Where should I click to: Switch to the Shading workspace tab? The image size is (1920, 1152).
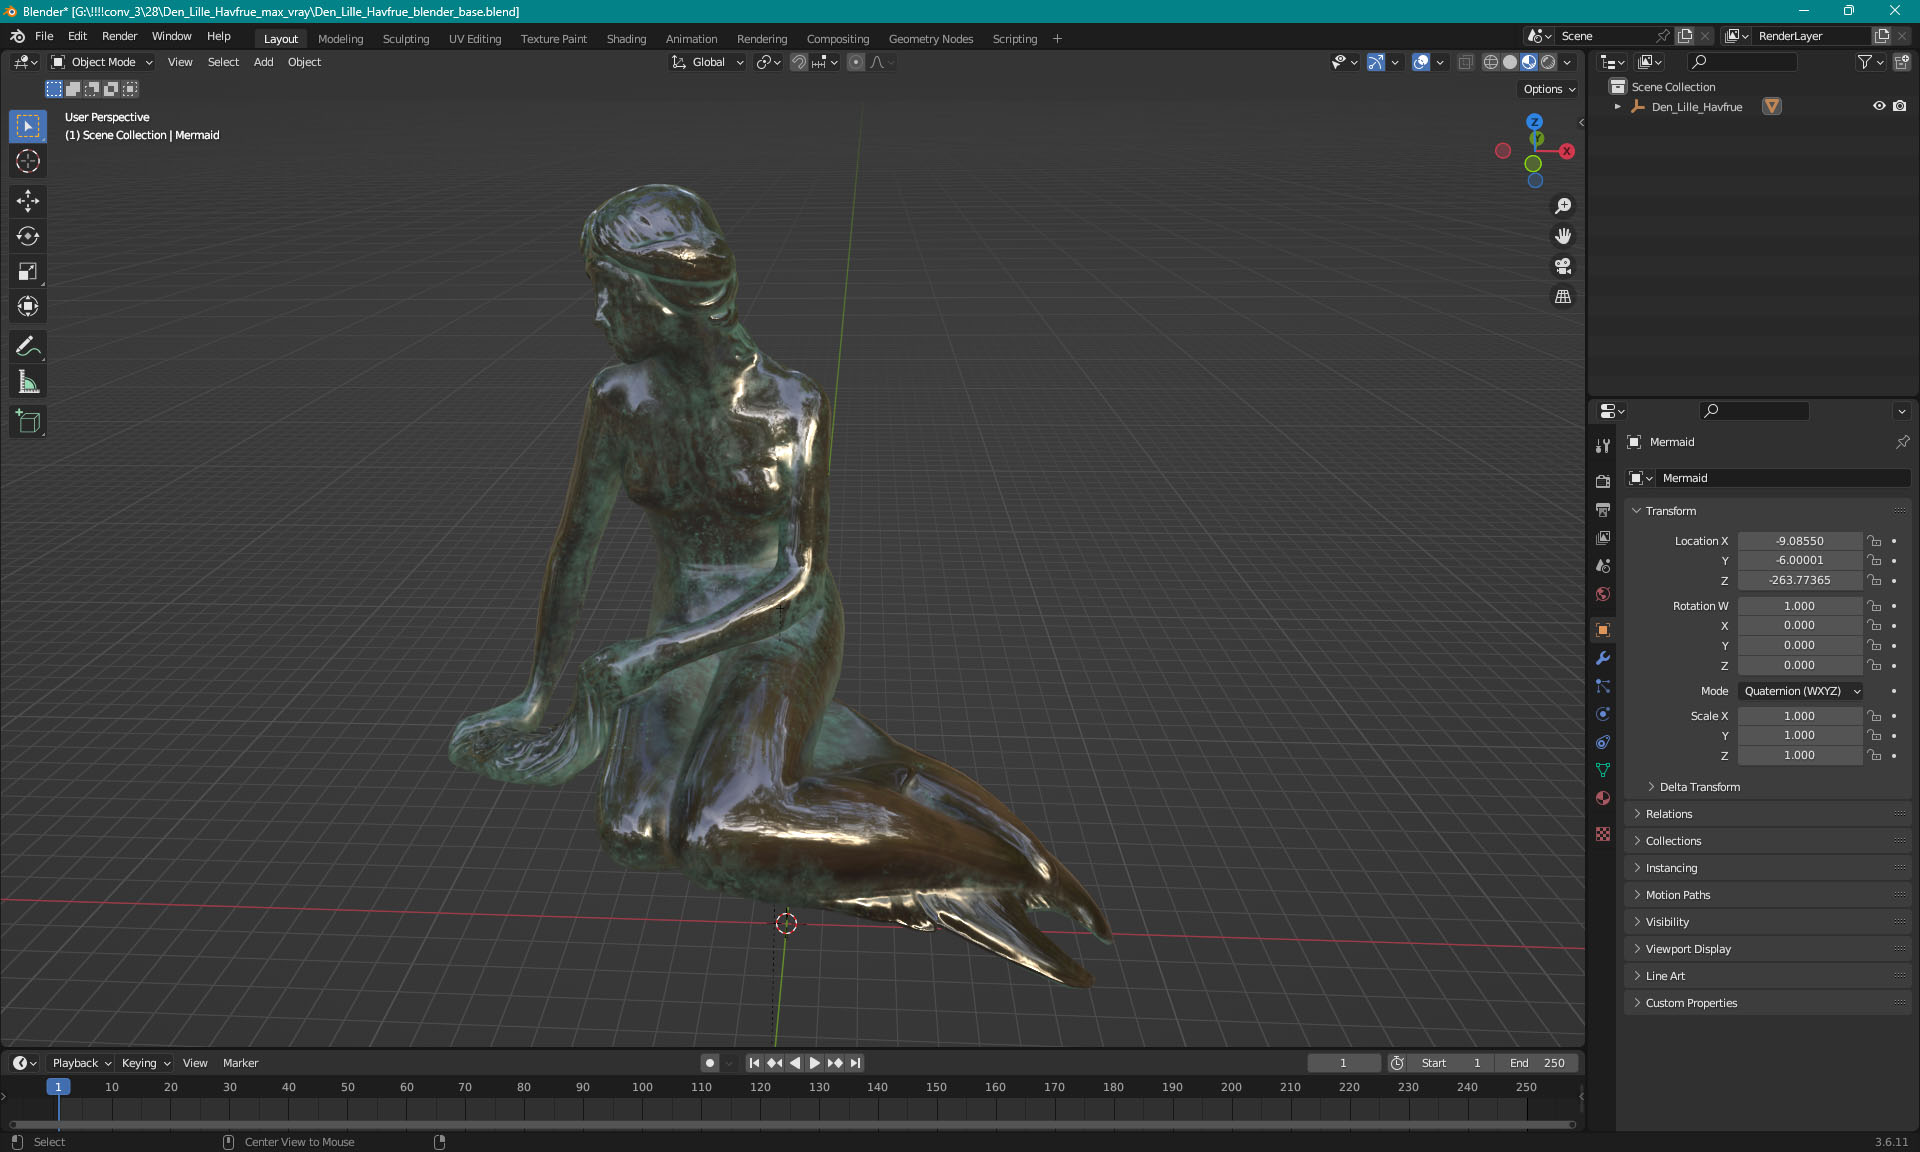click(x=626, y=39)
